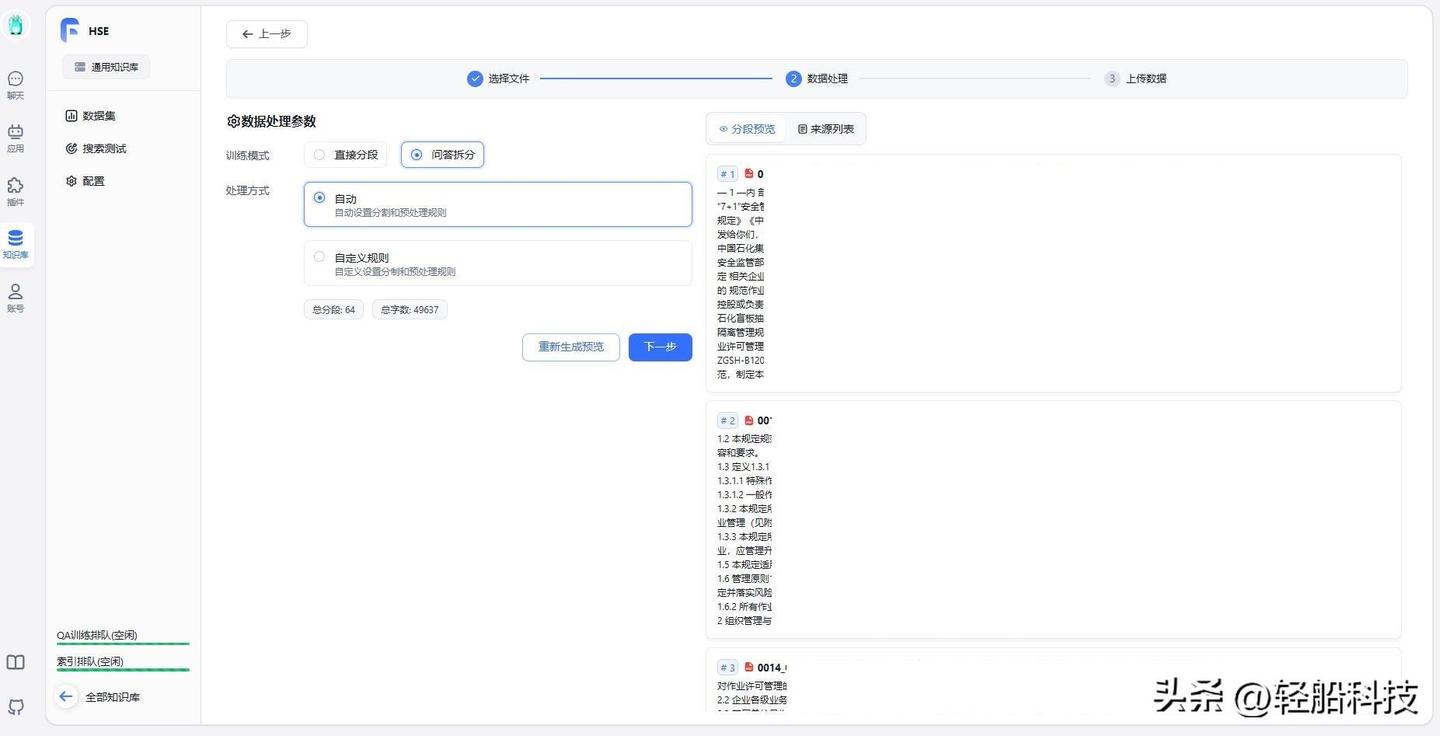The width and height of the screenshot is (1440, 736).
Task: Open the 聊天 chat icon in sidebar
Action: click(x=15, y=84)
